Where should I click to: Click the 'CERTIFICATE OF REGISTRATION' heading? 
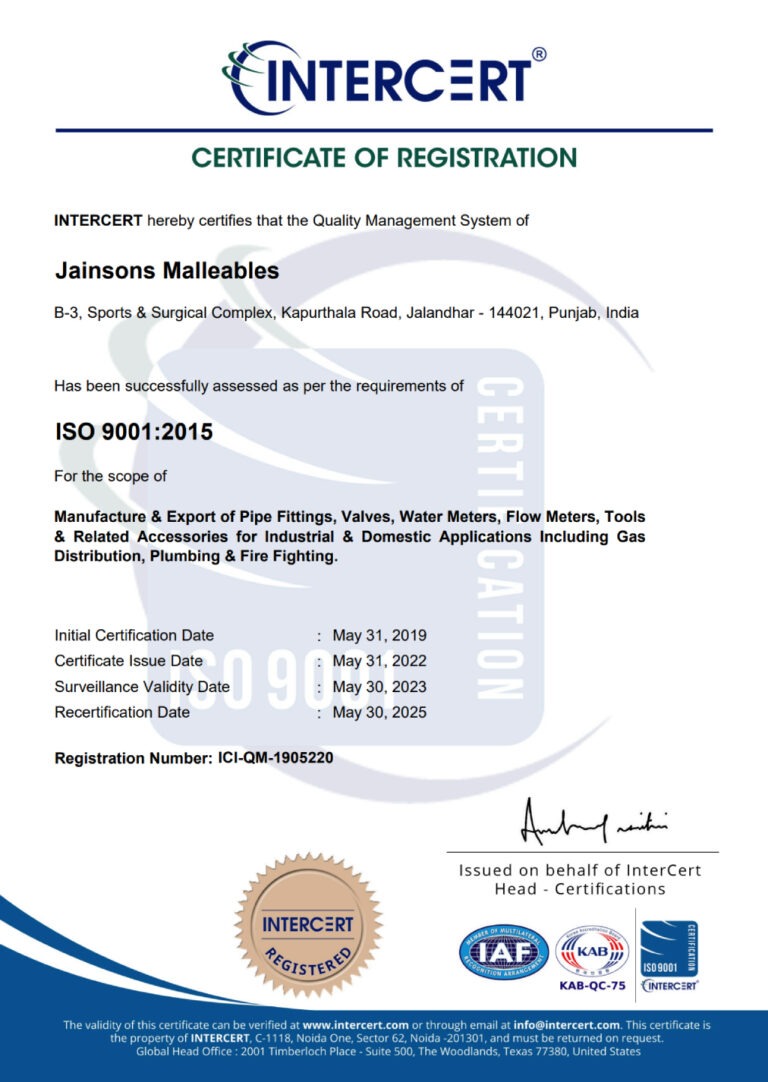pyautogui.click(x=384, y=157)
